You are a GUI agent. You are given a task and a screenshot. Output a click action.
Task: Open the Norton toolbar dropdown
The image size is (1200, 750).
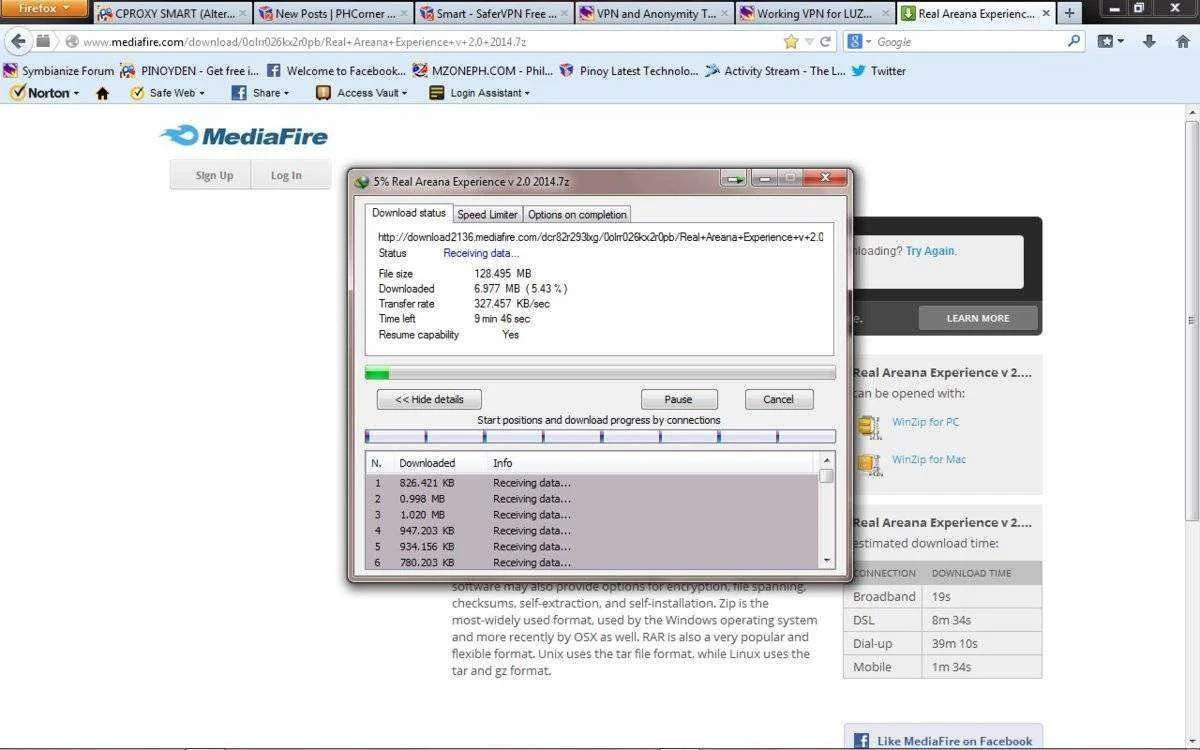tap(45, 93)
